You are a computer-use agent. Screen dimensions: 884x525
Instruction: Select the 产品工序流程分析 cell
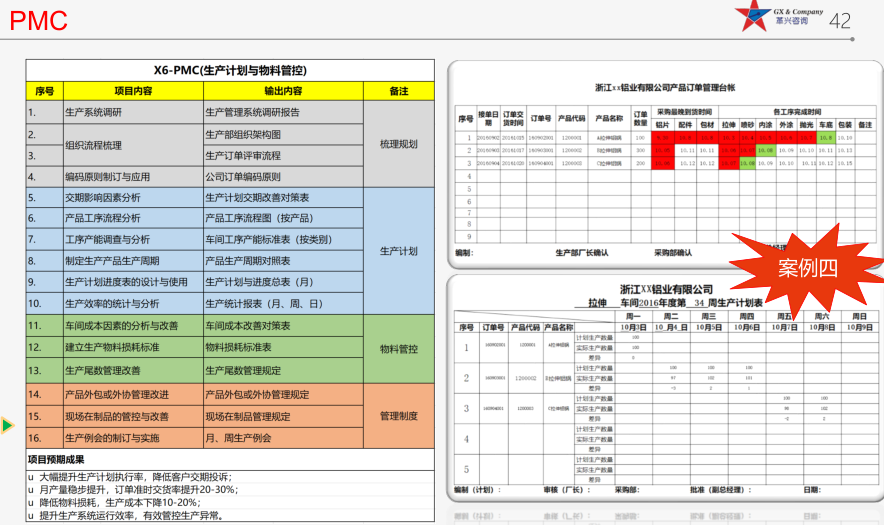(133, 218)
